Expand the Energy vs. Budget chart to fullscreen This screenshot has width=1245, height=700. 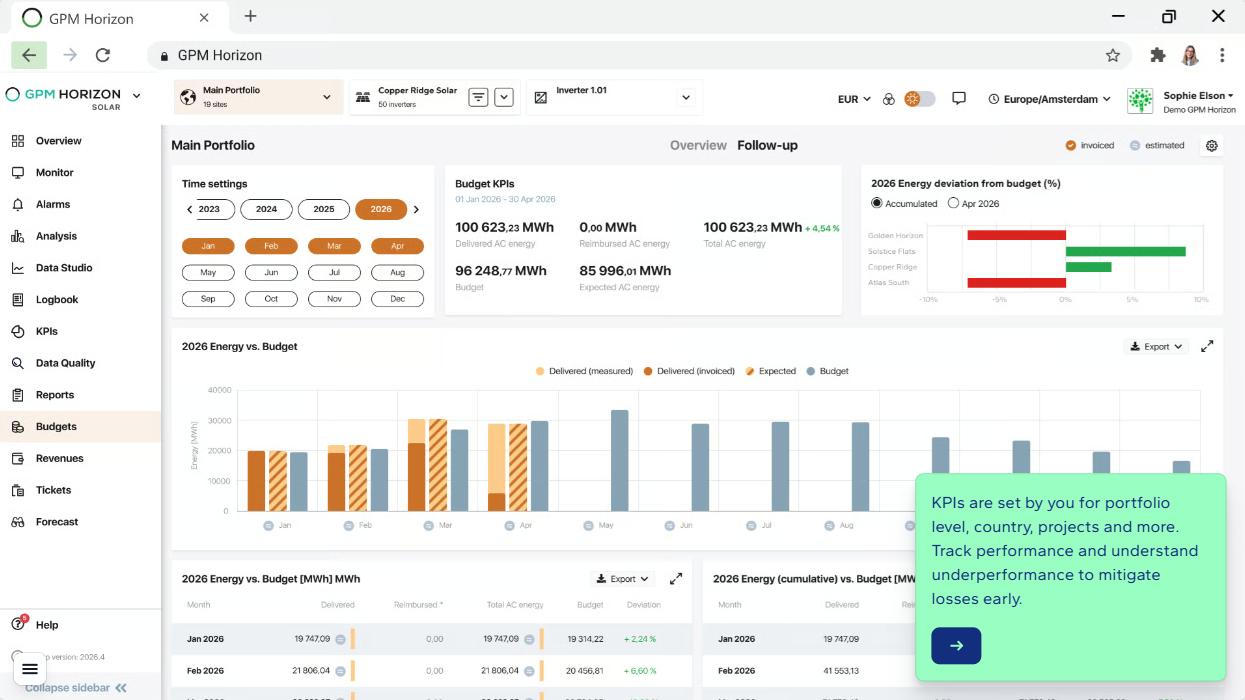click(x=1207, y=346)
